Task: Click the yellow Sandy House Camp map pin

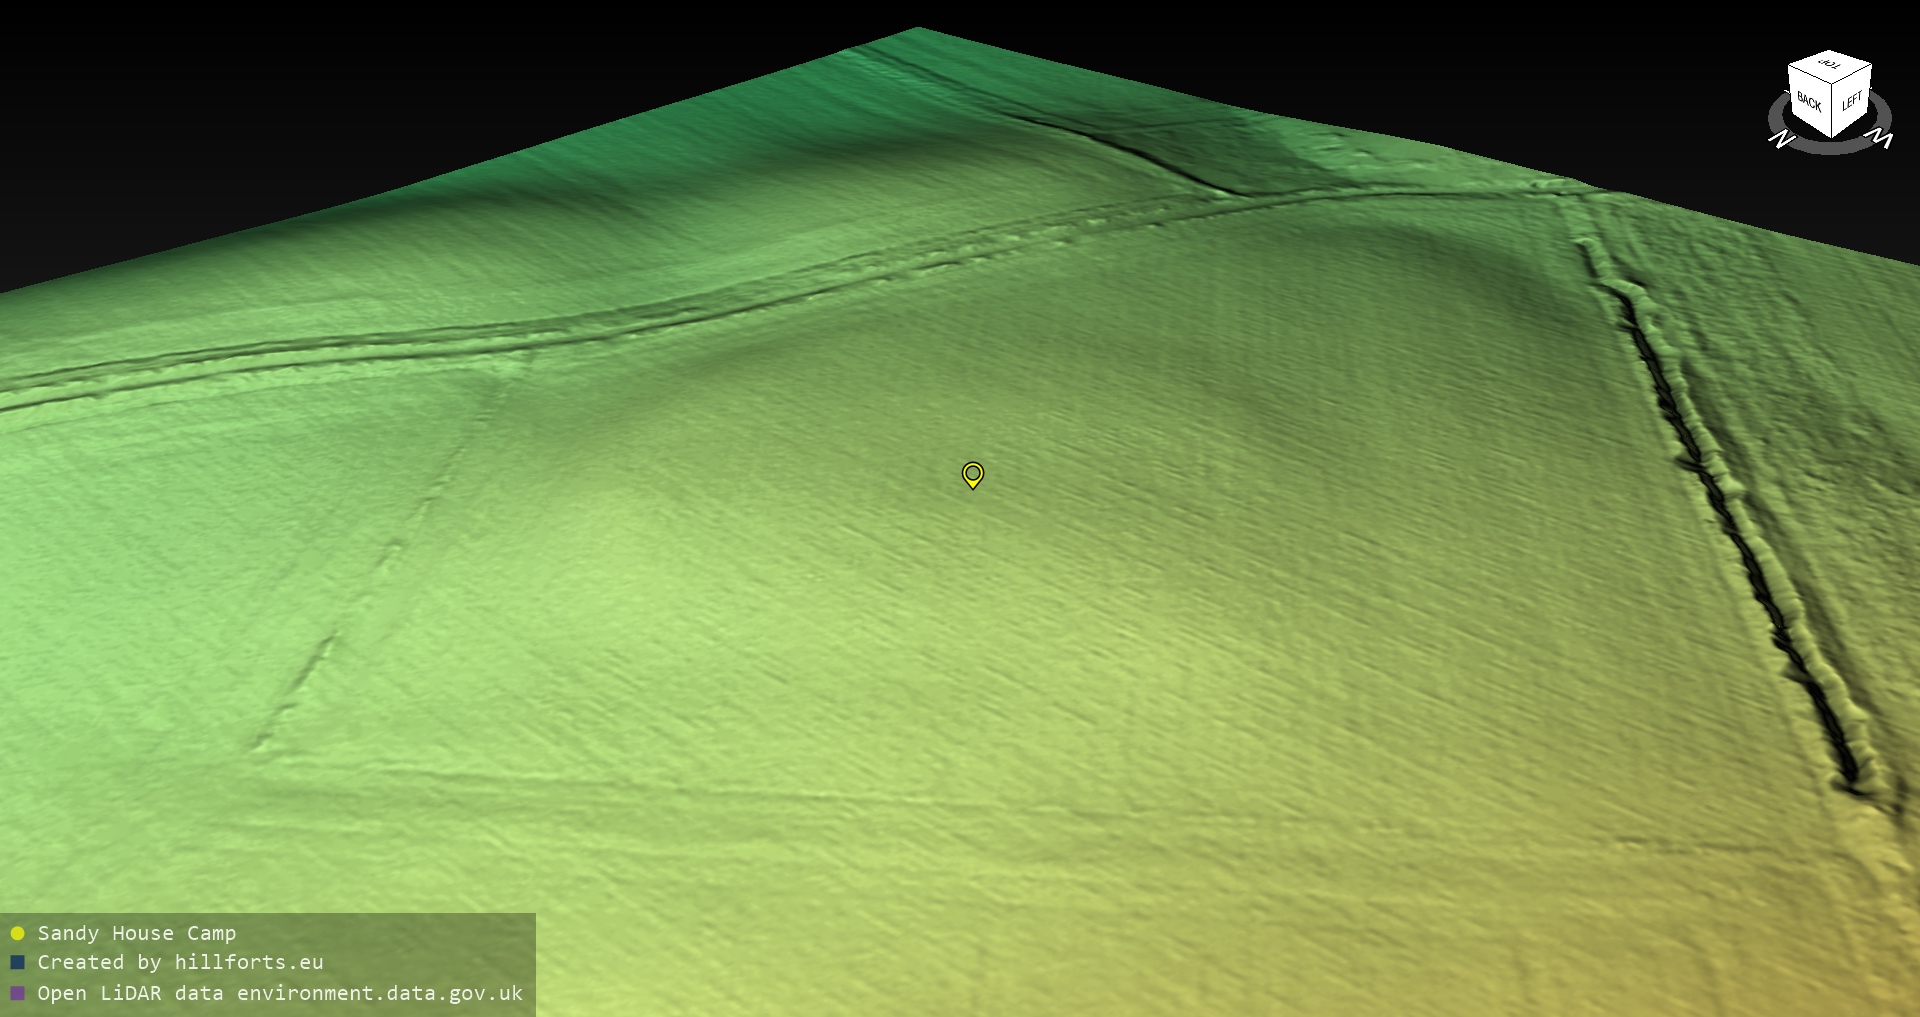Action: pyautogui.click(x=972, y=474)
